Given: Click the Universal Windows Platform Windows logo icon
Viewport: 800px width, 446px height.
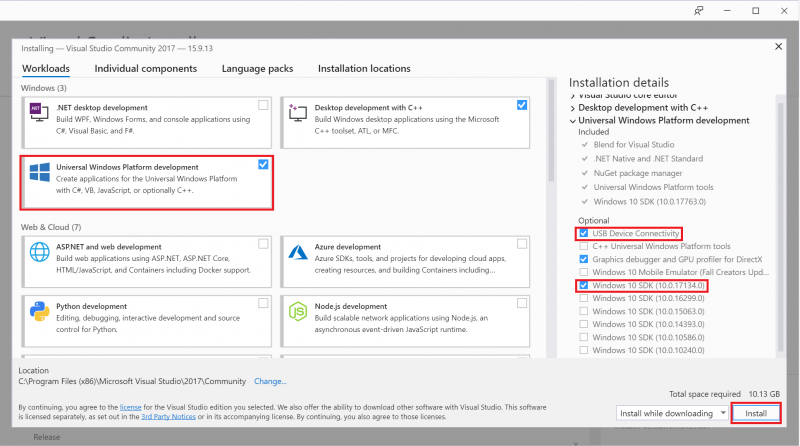Looking at the screenshot, I should (x=39, y=172).
